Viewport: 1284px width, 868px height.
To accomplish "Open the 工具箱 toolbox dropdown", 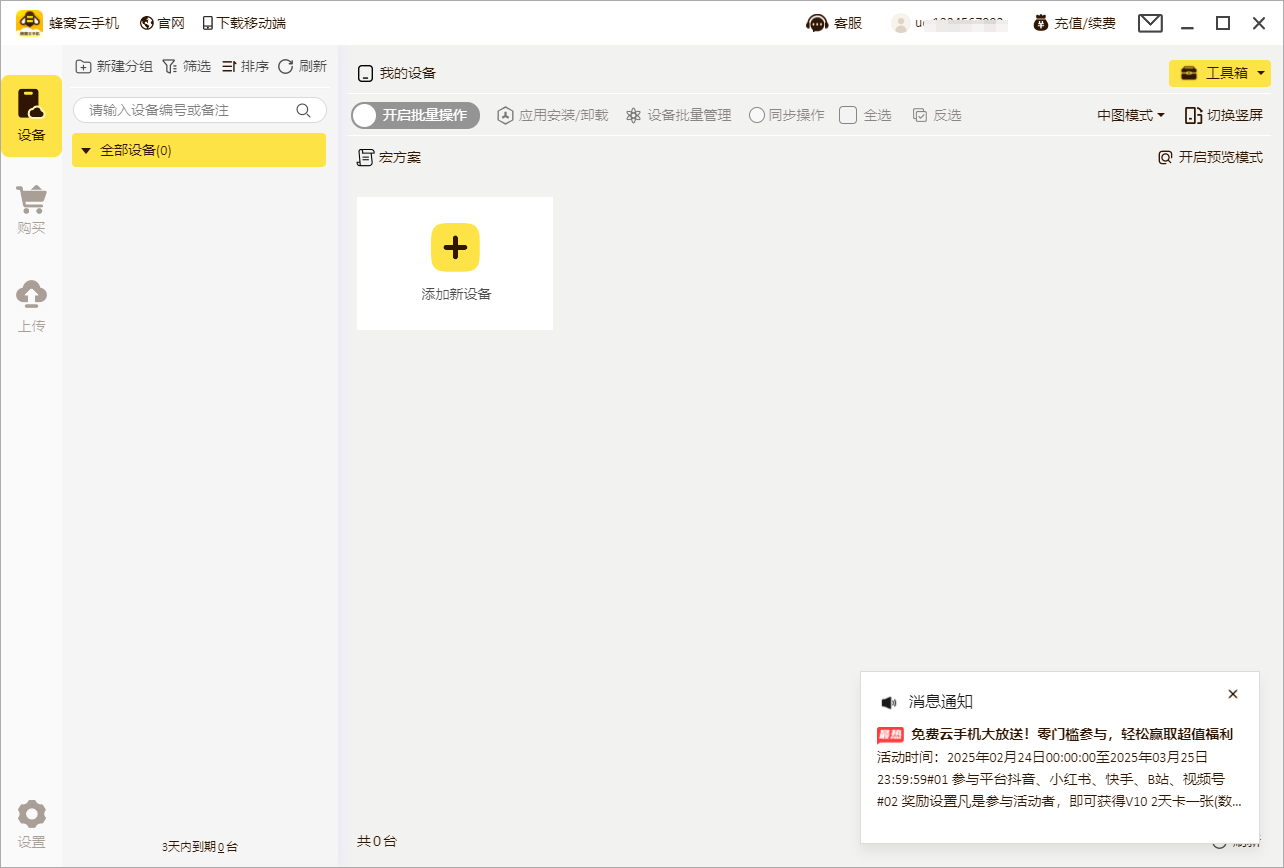I will point(1219,73).
